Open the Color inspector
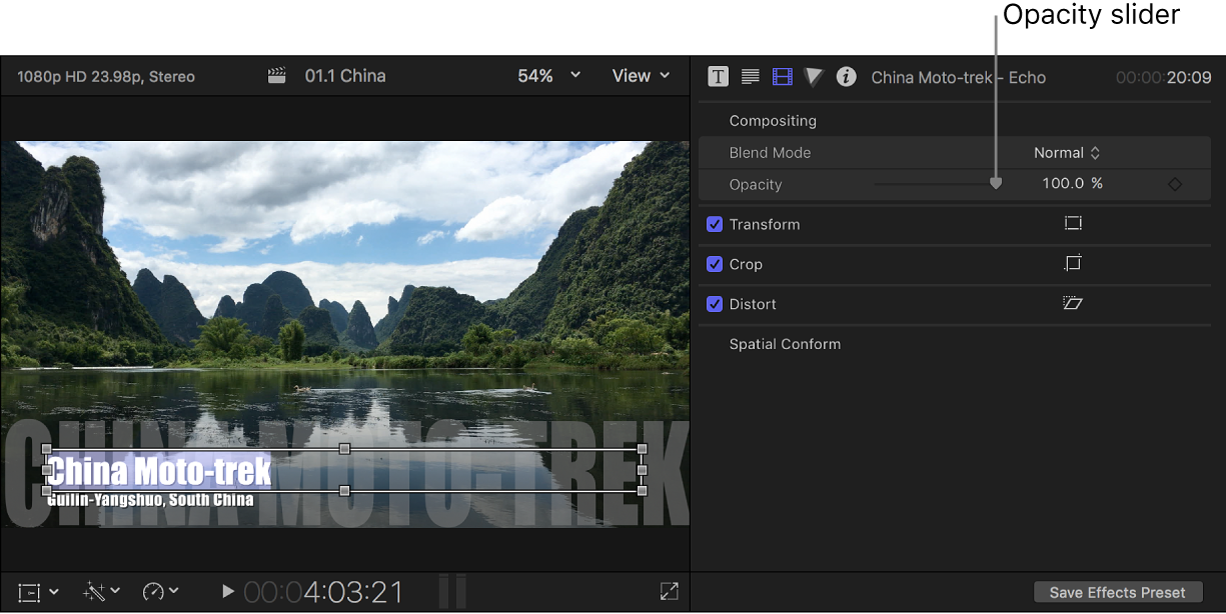 814,76
